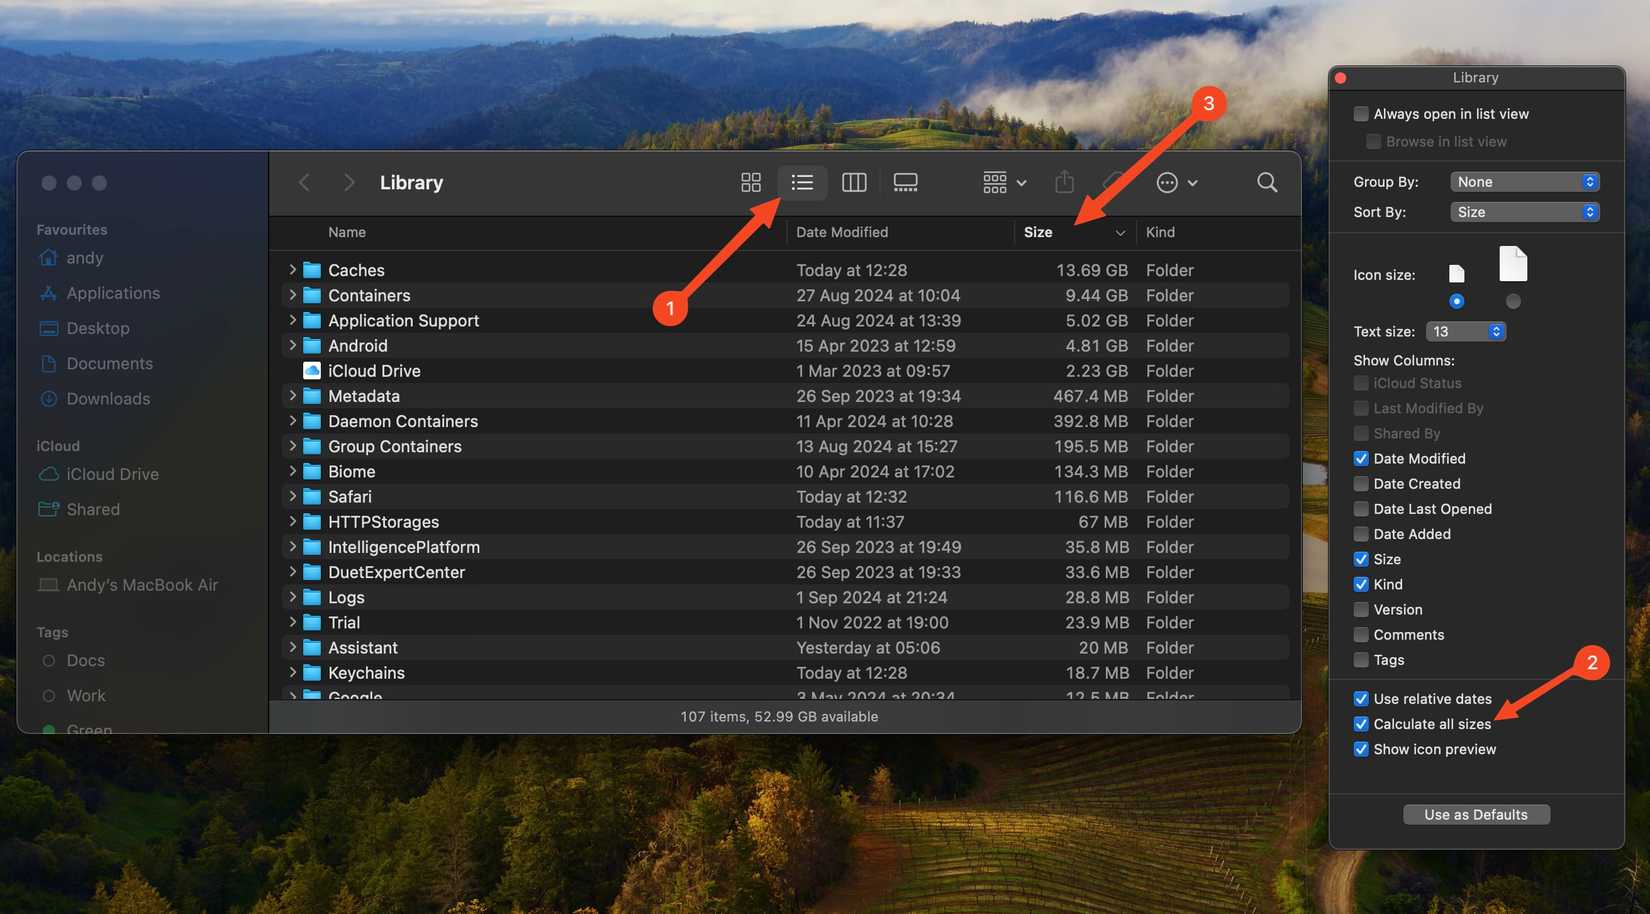Go back with the left chevron

[304, 182]
